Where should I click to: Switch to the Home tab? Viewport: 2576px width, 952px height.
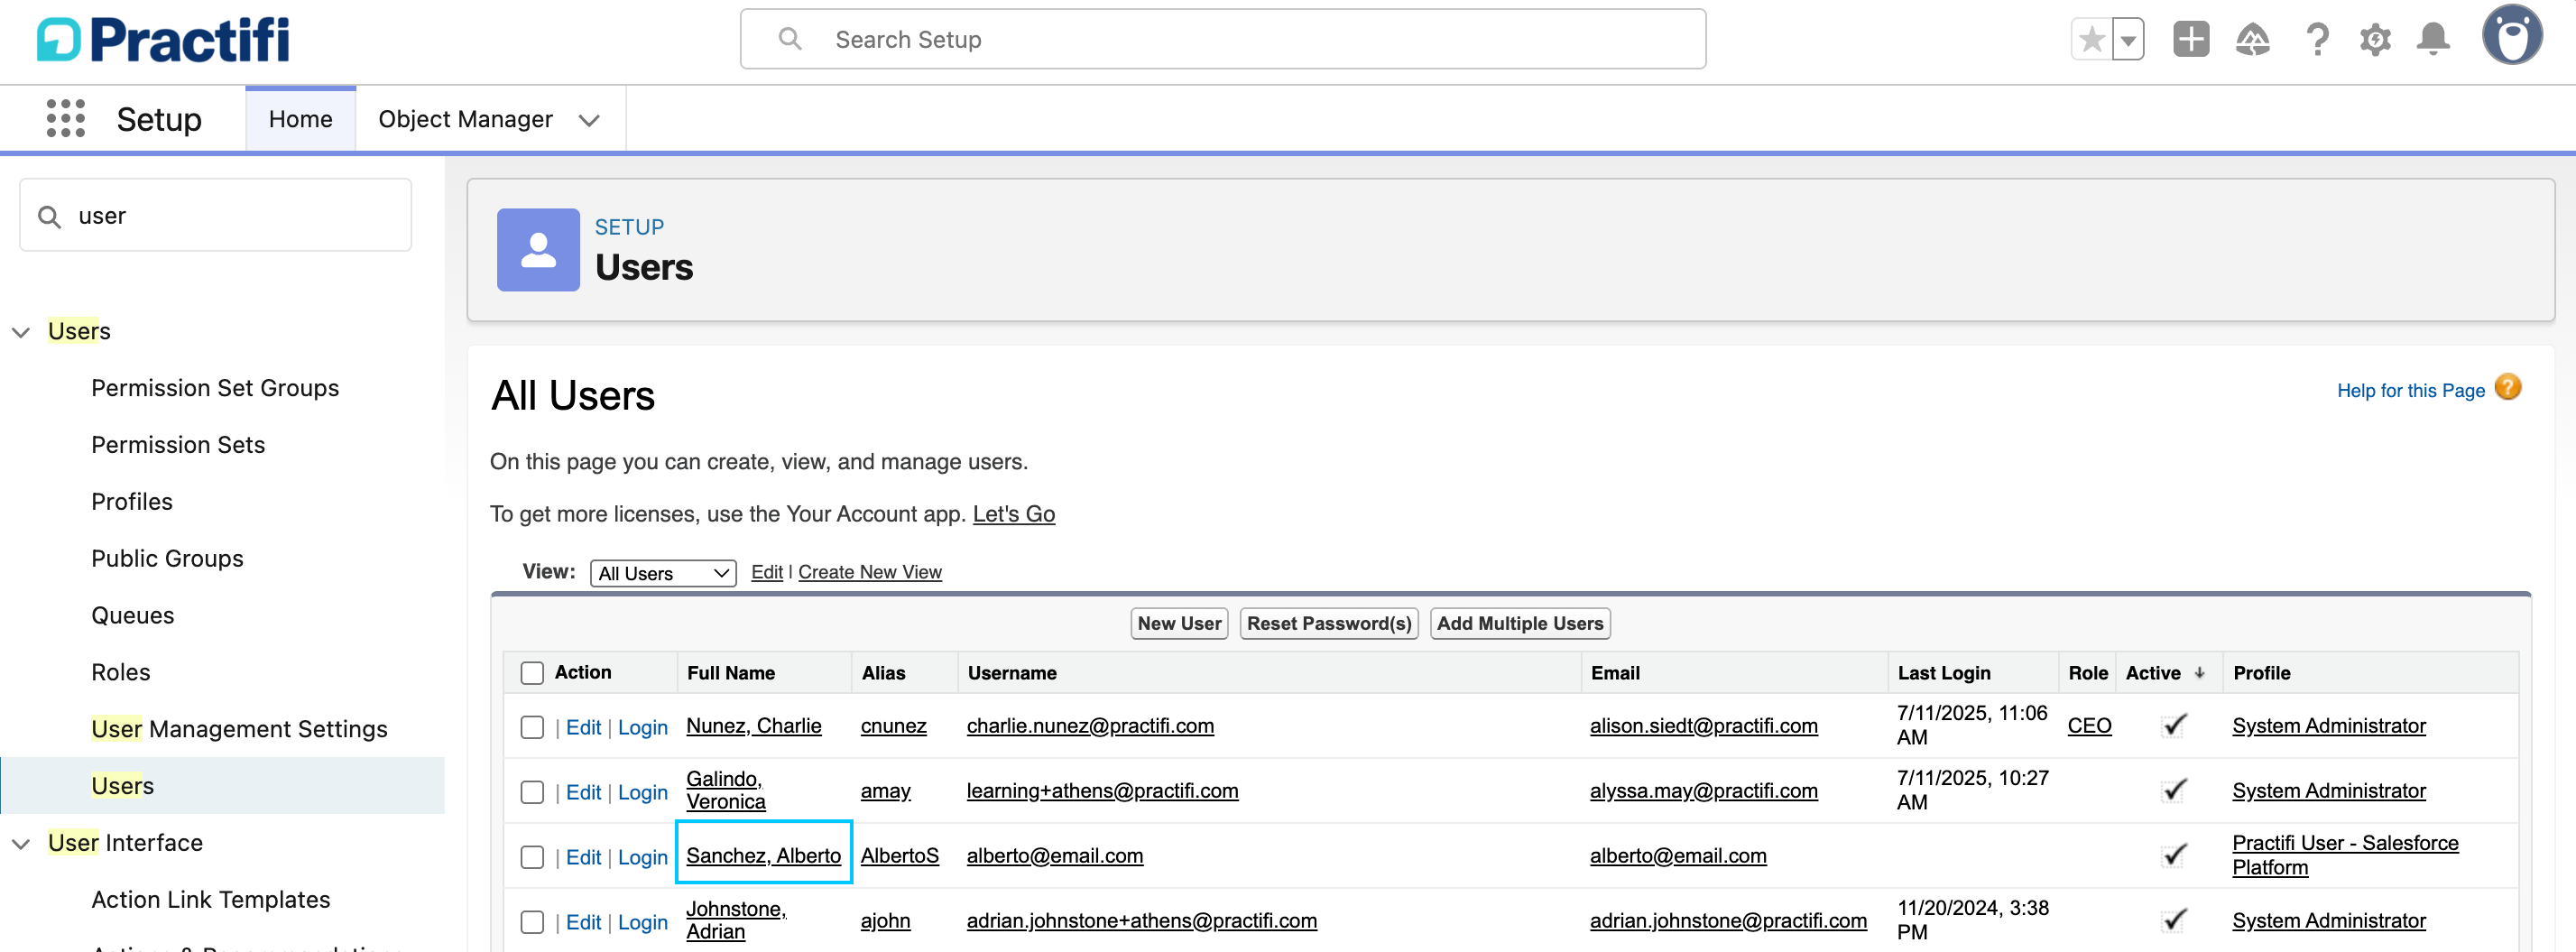[x=300, y=119]
